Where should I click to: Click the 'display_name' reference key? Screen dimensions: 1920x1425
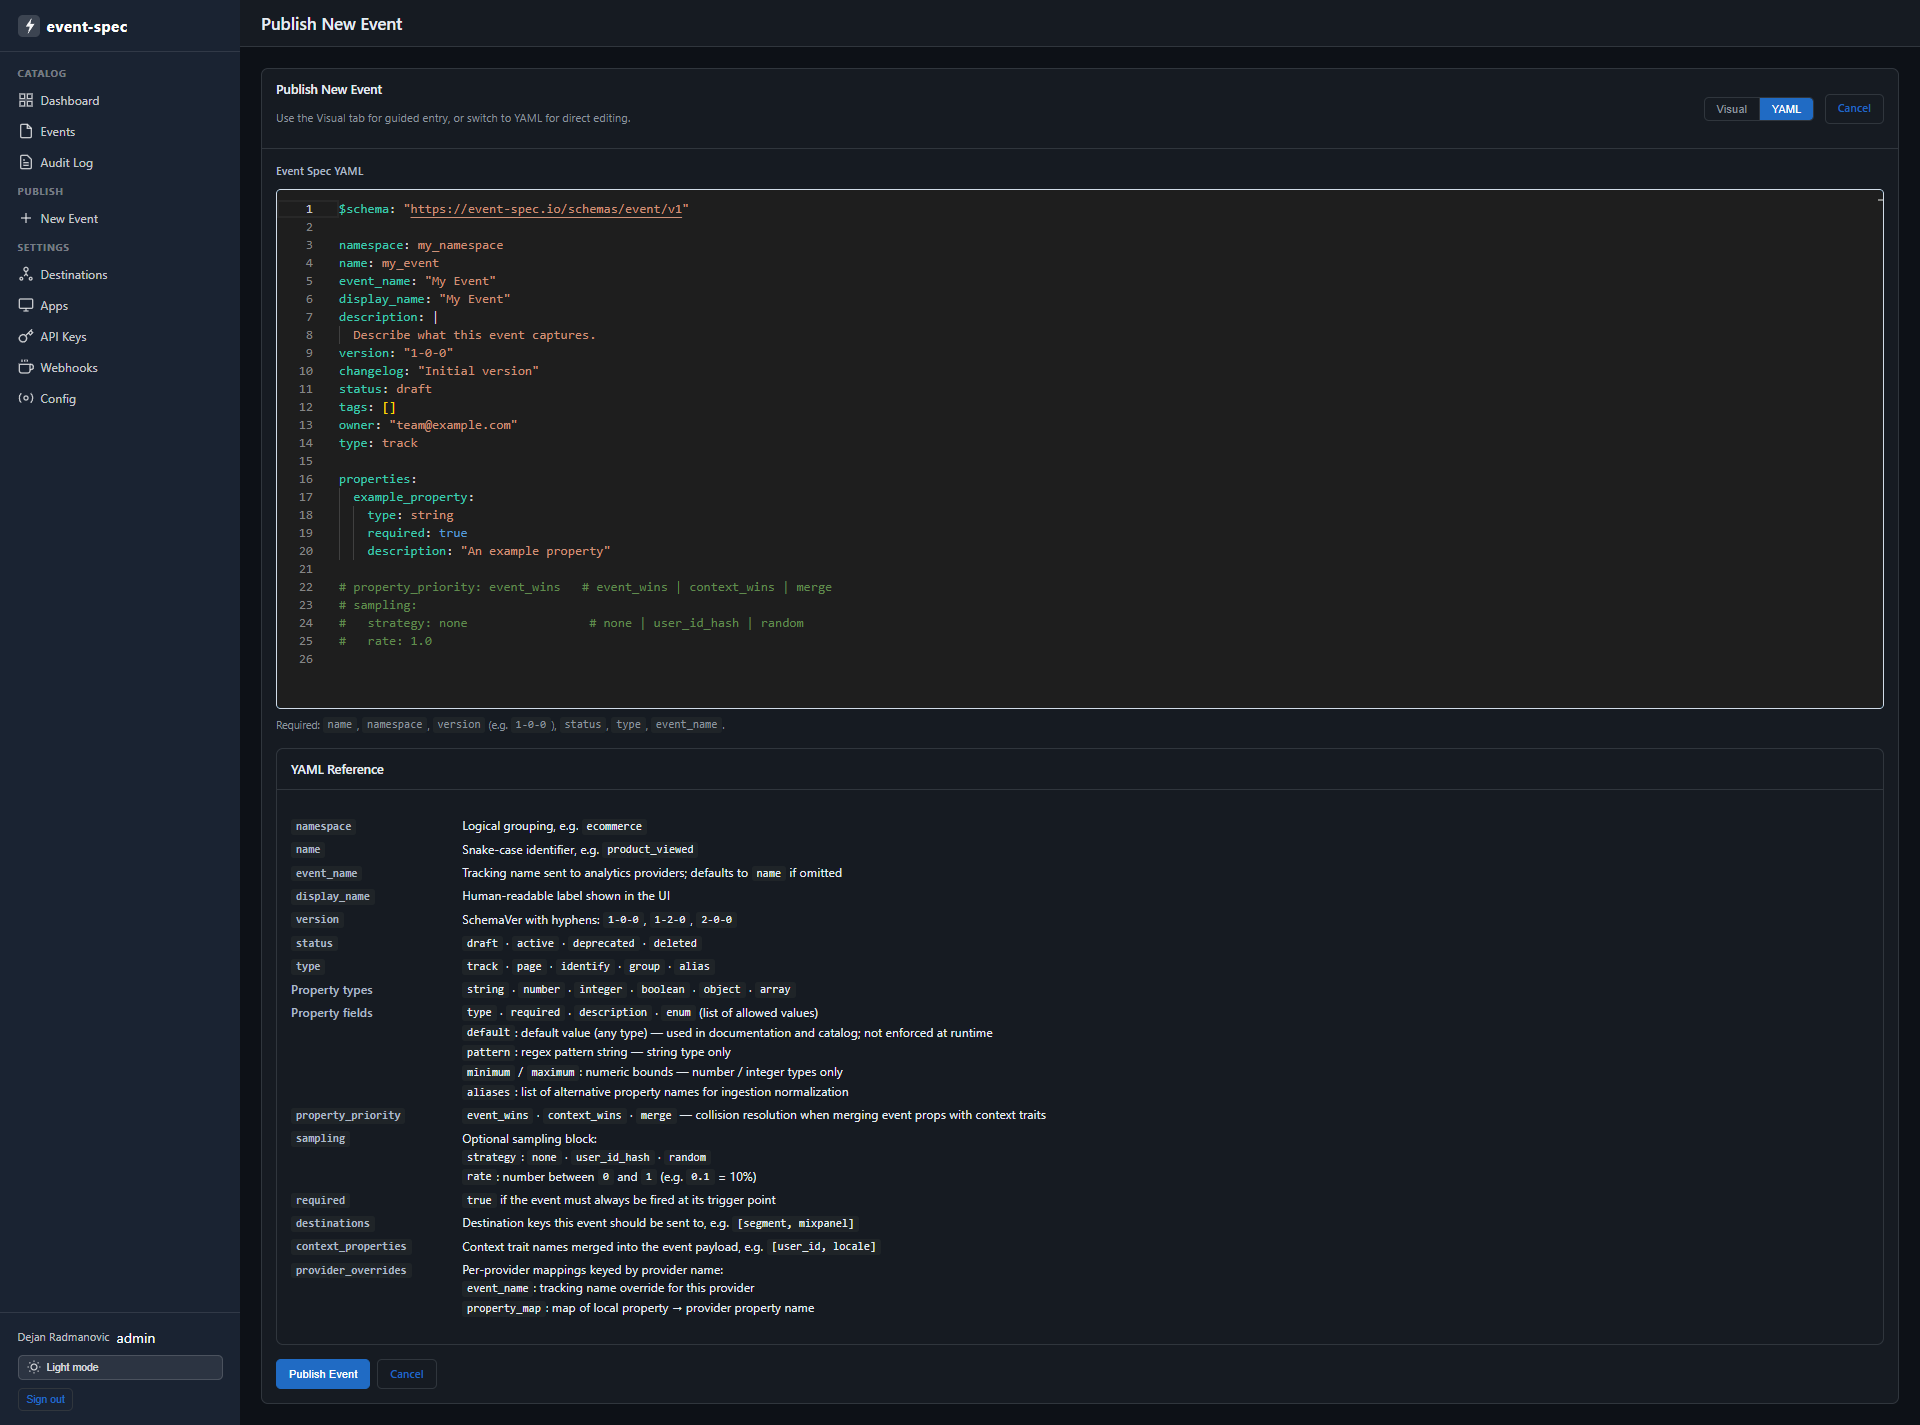(x=332, y=896)
